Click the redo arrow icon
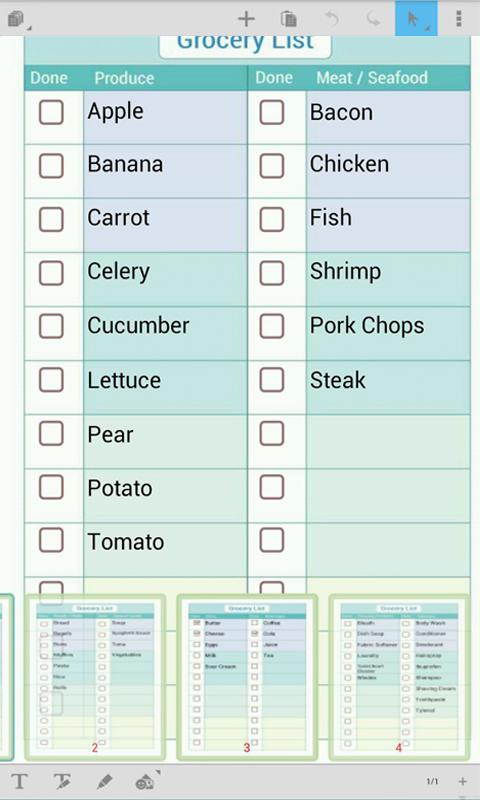The width and height of the screenshot is (480, 800). point(373,19)
